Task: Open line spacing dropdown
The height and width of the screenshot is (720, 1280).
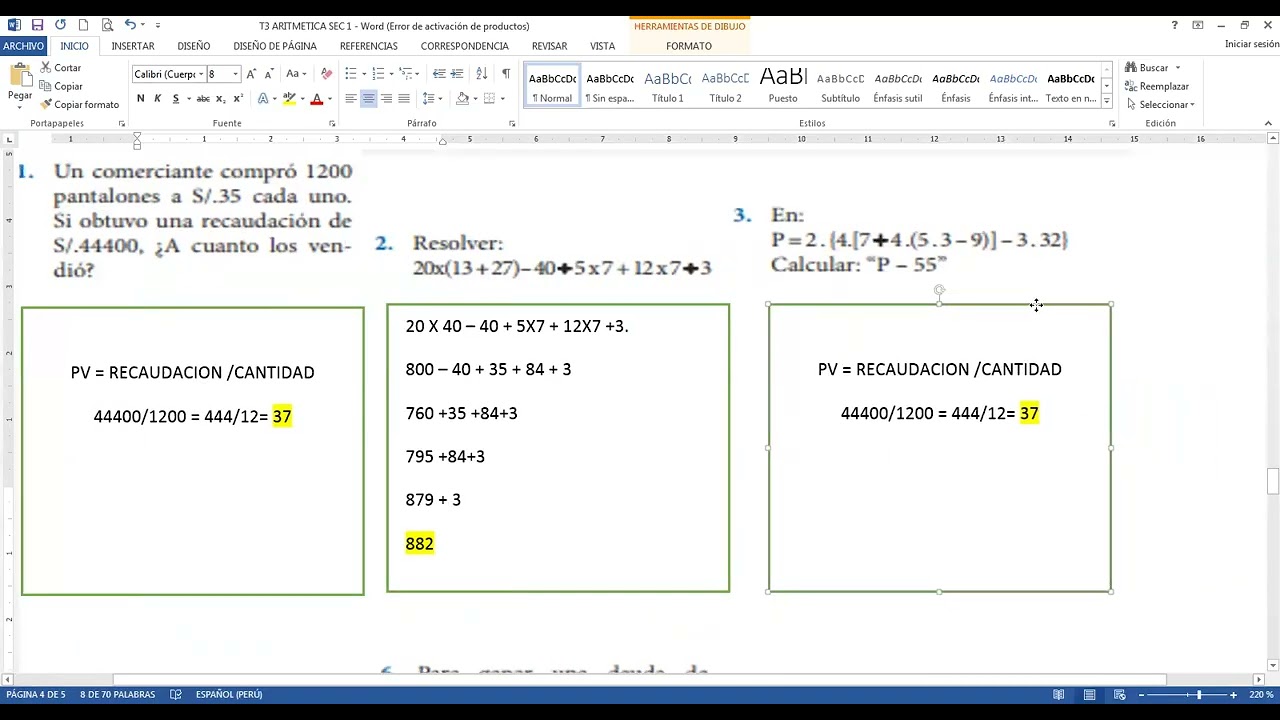Action: pos(441,98)
